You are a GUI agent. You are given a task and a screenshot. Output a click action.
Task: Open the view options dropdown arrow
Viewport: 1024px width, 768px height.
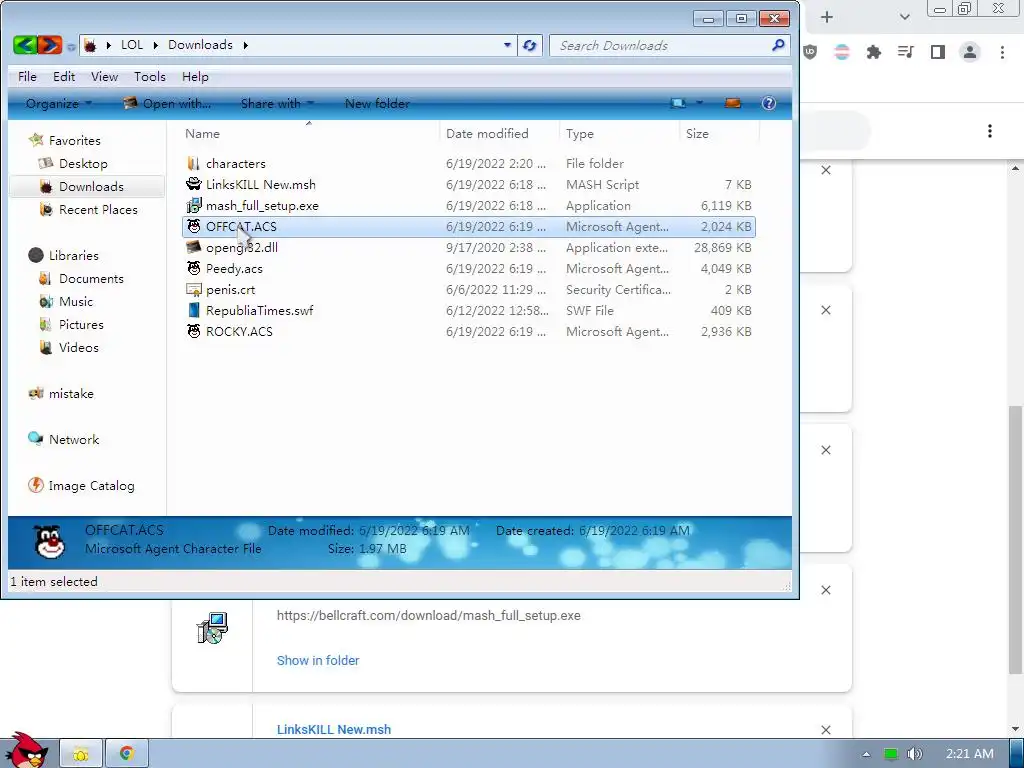click(x=699, y=103)
